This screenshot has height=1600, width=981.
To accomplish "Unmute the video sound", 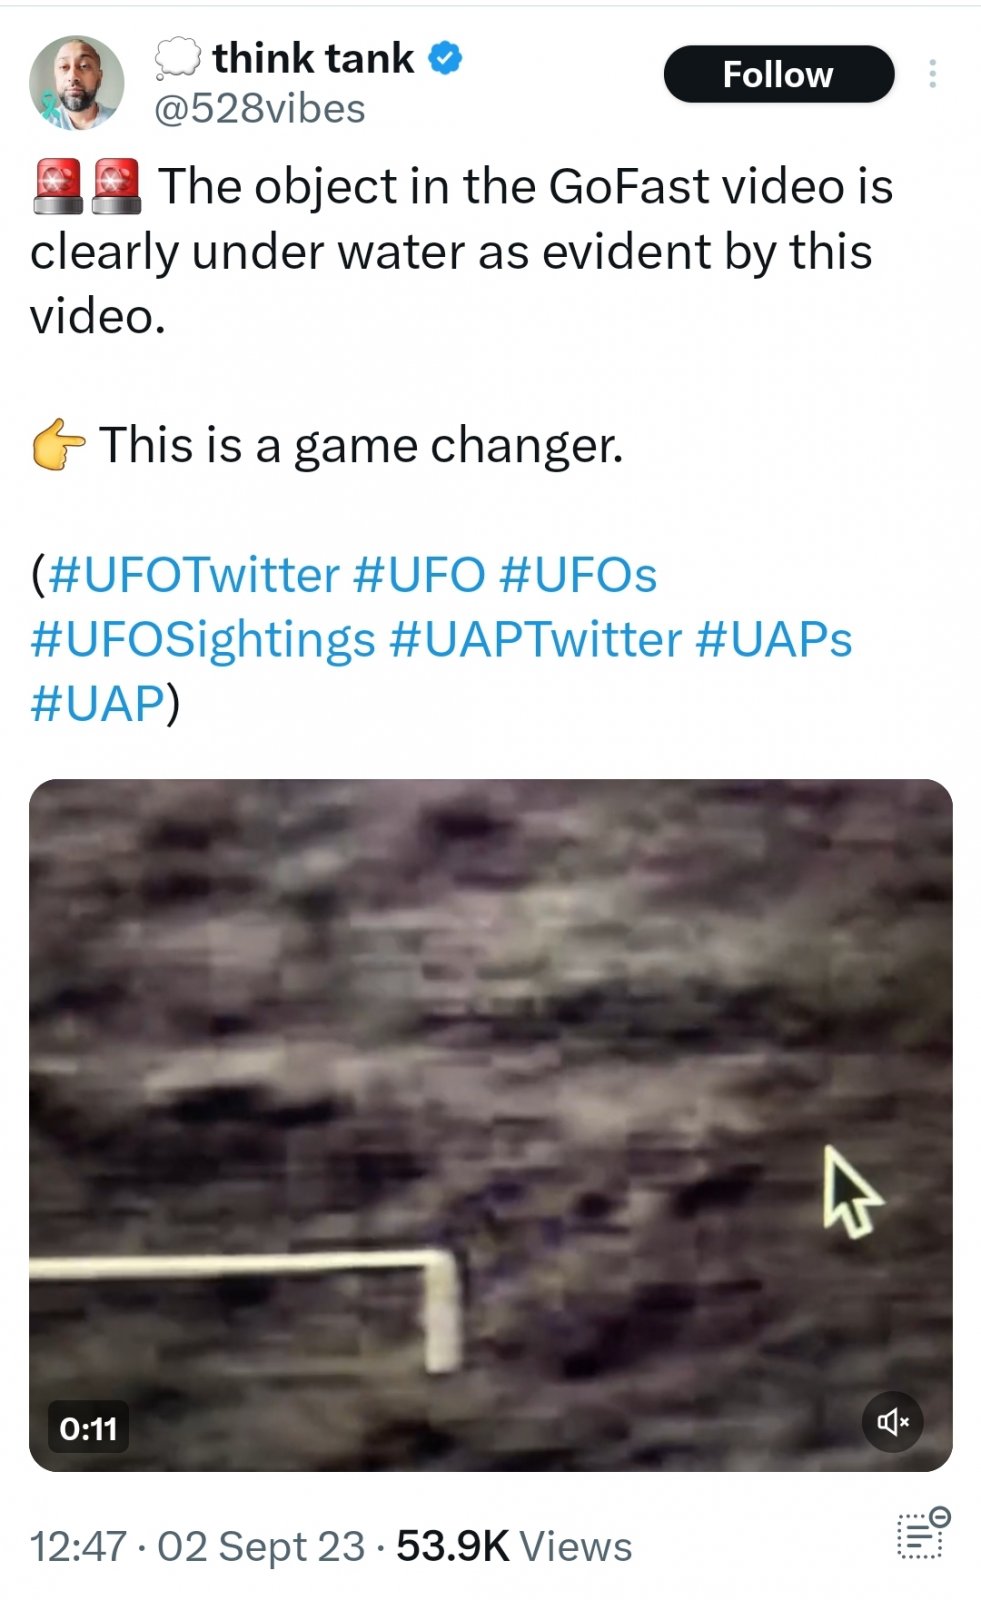I will point(892,1421).
